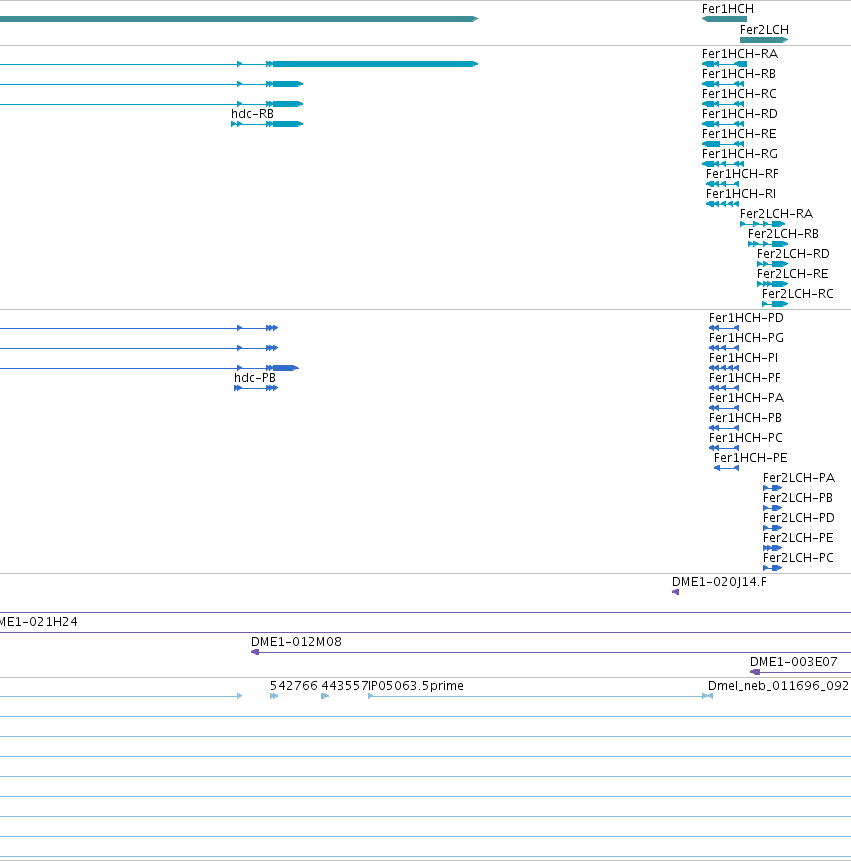The image size is (851, 861).
Task: Click the Fer2LCH-PB protein label
Action: pyautogui.click(x=798, y=498)
